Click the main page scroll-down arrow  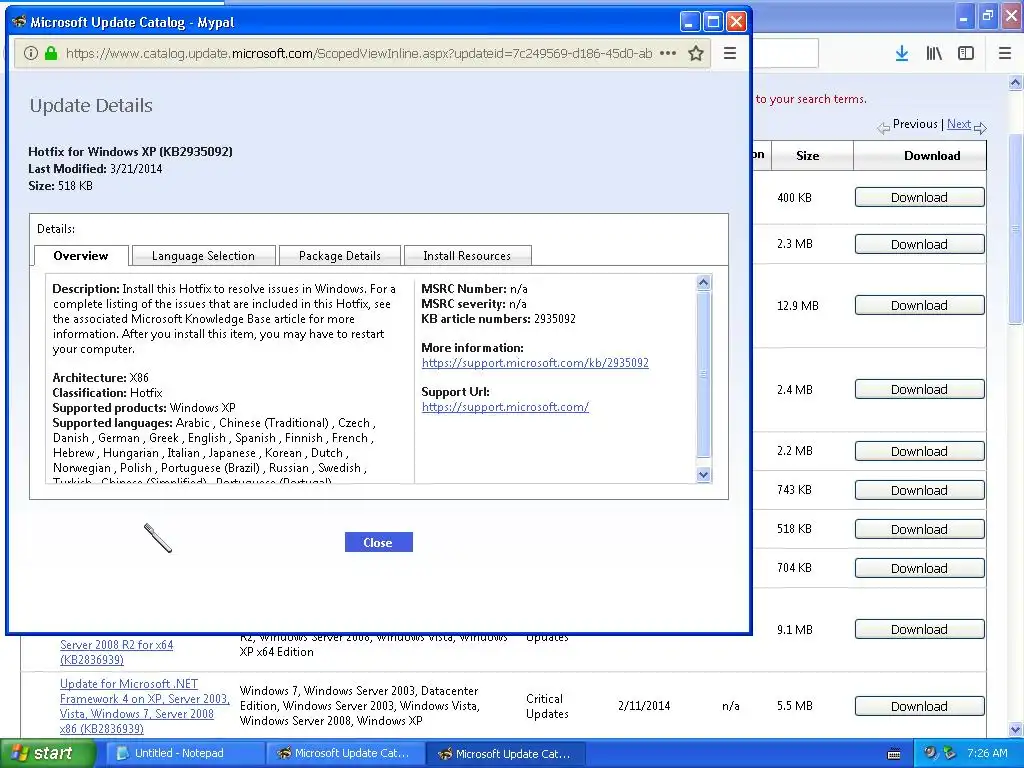pos(1016,729)
